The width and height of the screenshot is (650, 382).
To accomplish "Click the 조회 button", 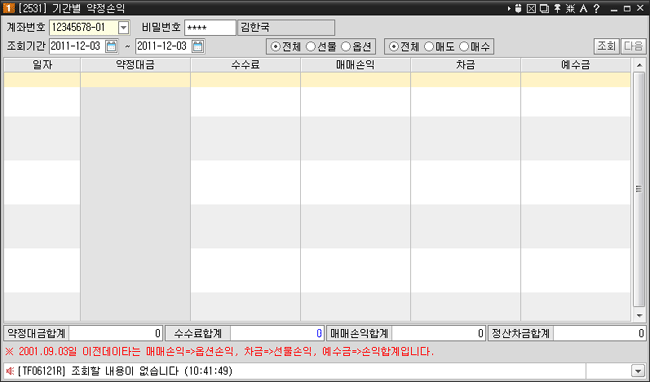I will 606,46.
